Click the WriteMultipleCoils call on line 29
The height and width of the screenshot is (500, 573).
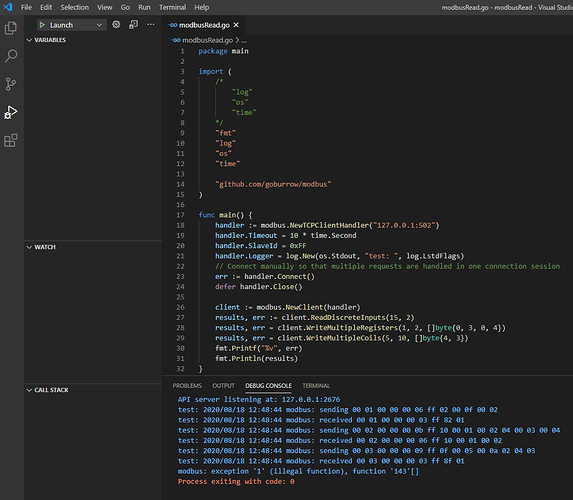point(343,338)
